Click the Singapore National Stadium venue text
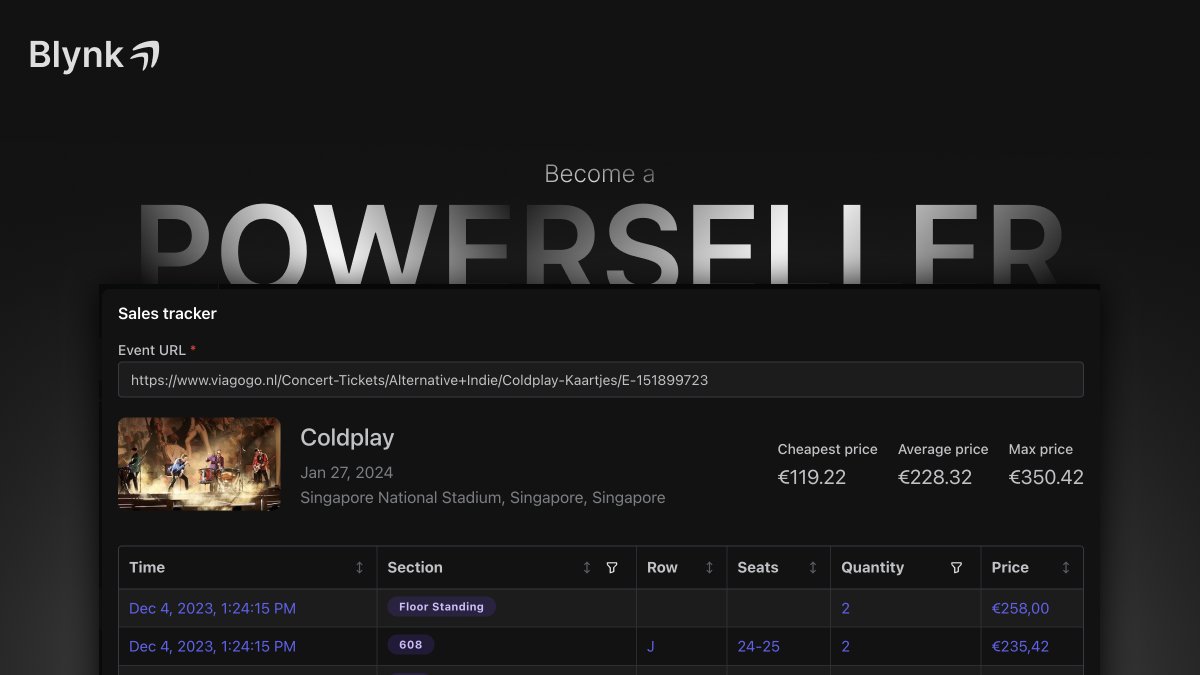This screenshot has height=675, width=1200. [483, 497]
